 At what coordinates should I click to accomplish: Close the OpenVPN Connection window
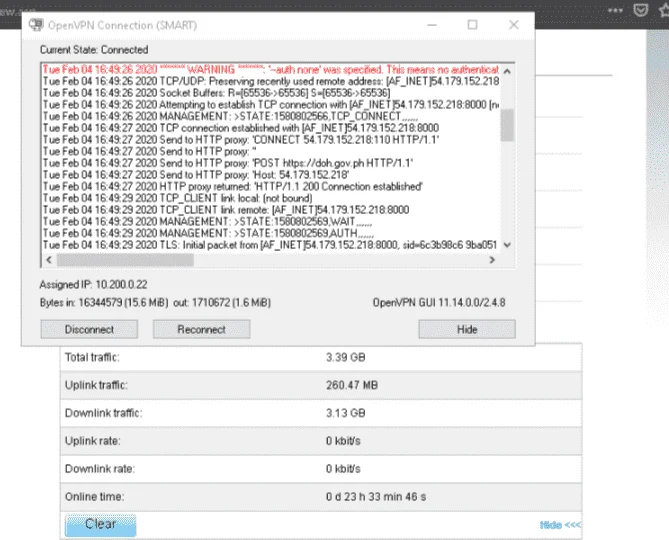pos(514,25)
